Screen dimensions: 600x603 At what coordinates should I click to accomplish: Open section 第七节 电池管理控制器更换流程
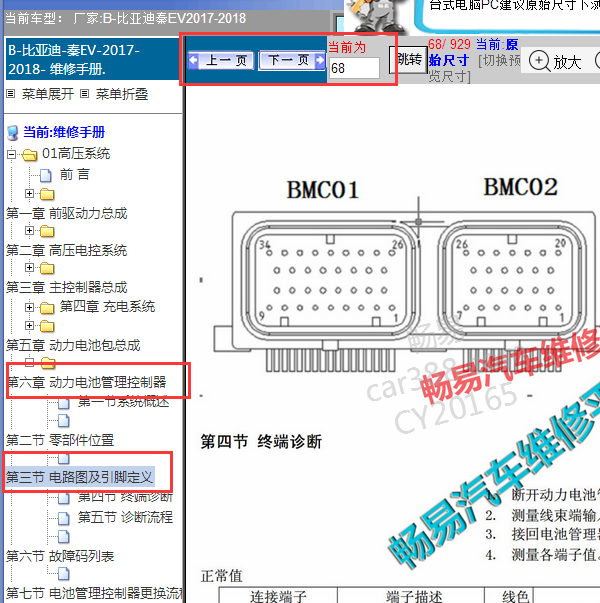pos(95,593)
